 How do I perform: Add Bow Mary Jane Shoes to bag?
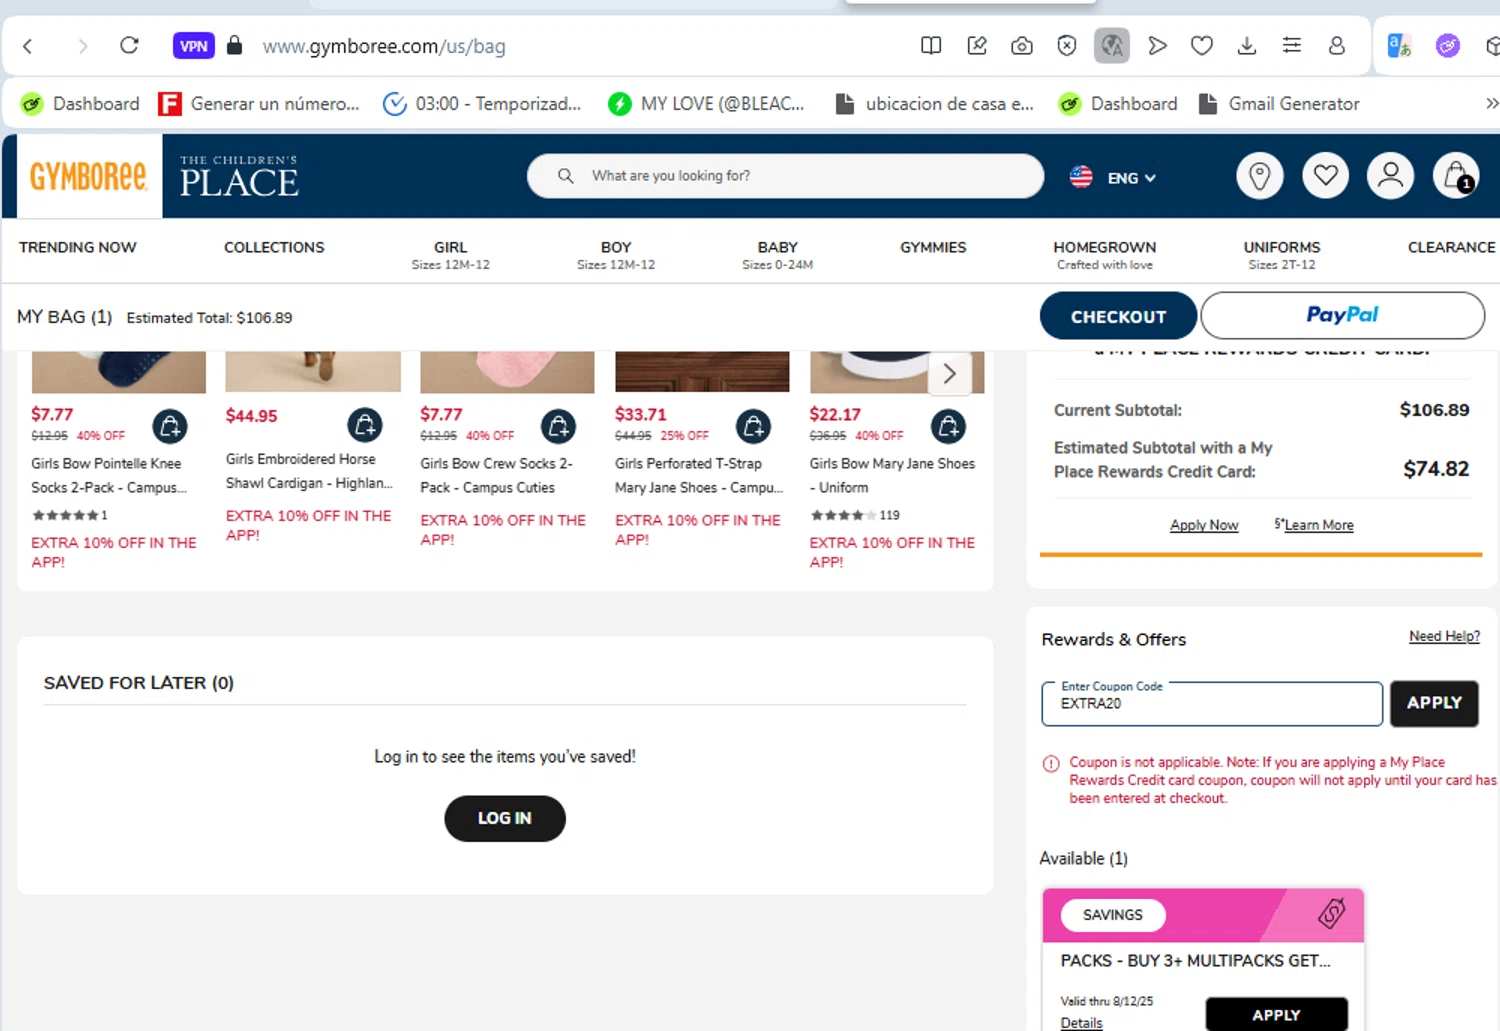coord(948,427)
